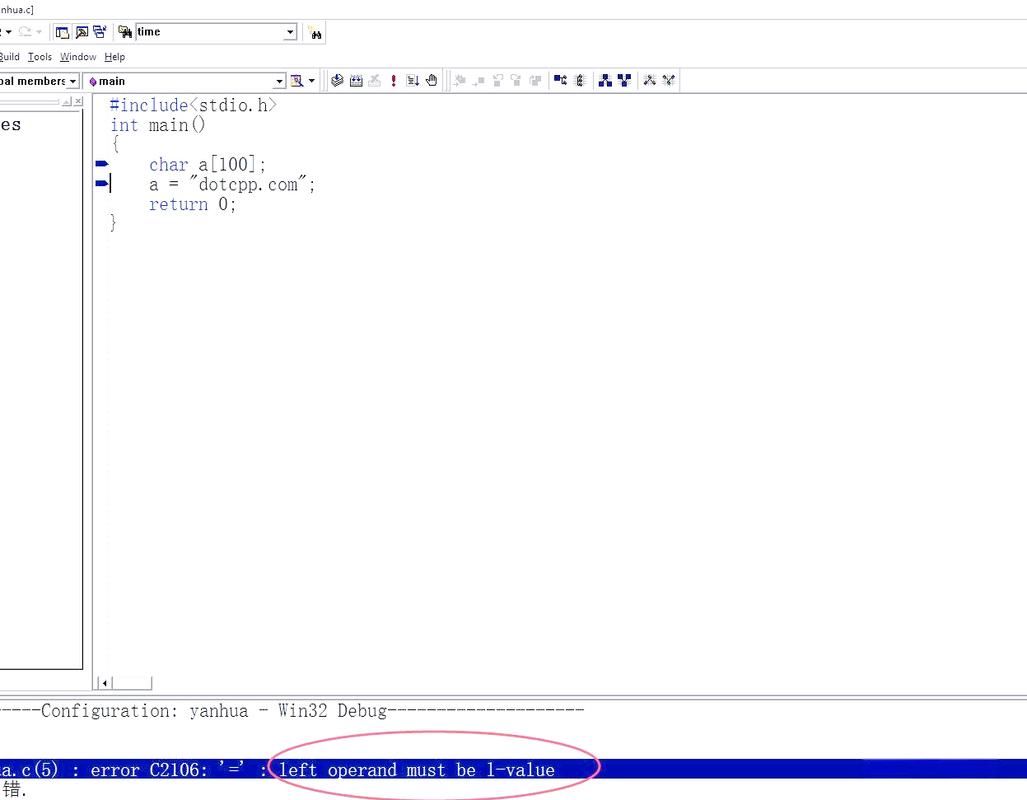This screenshot has width=1027, height=800.
Task: Click the Search icon left of time box
Action: click(x=125, y=32)
